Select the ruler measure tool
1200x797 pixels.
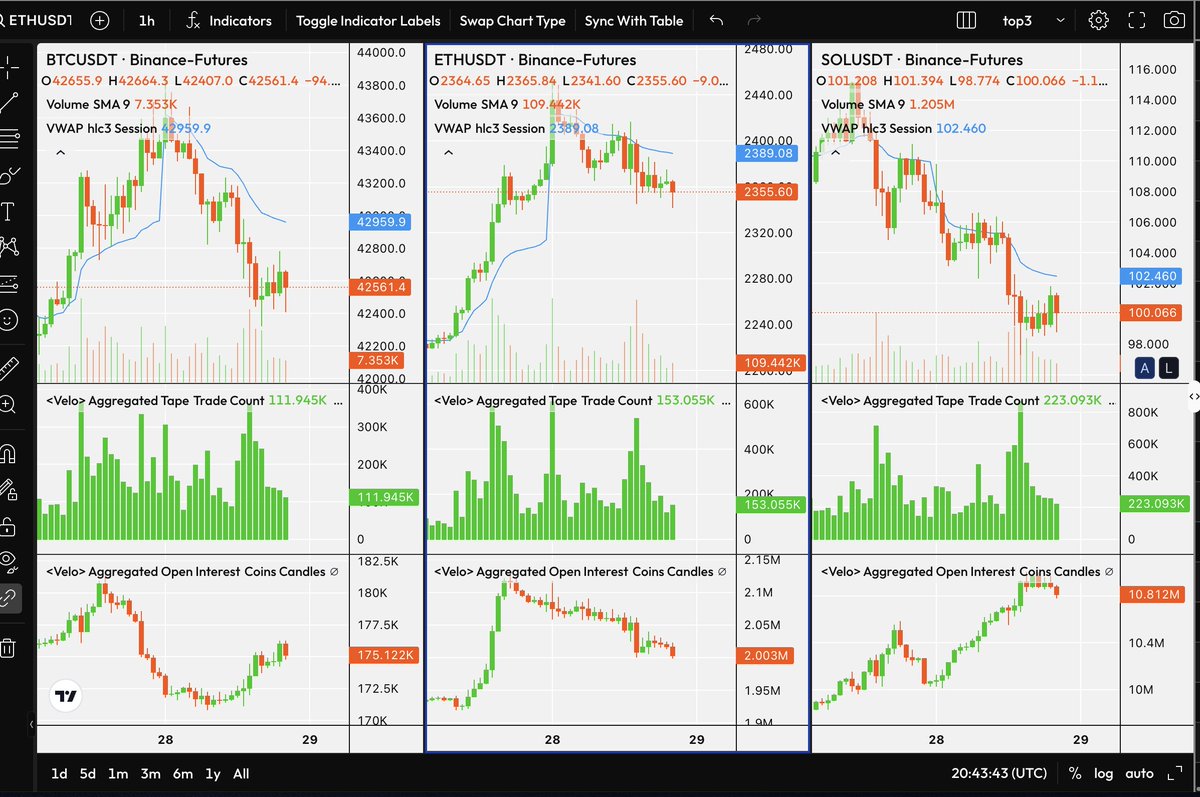point(9,368)
